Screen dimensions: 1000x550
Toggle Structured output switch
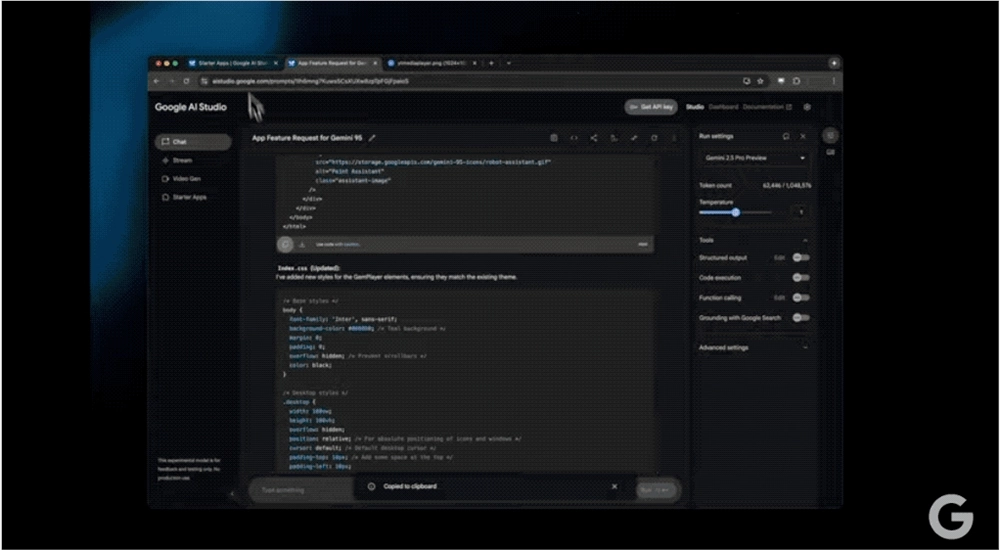pyautogui.click(x=801, y=258)
